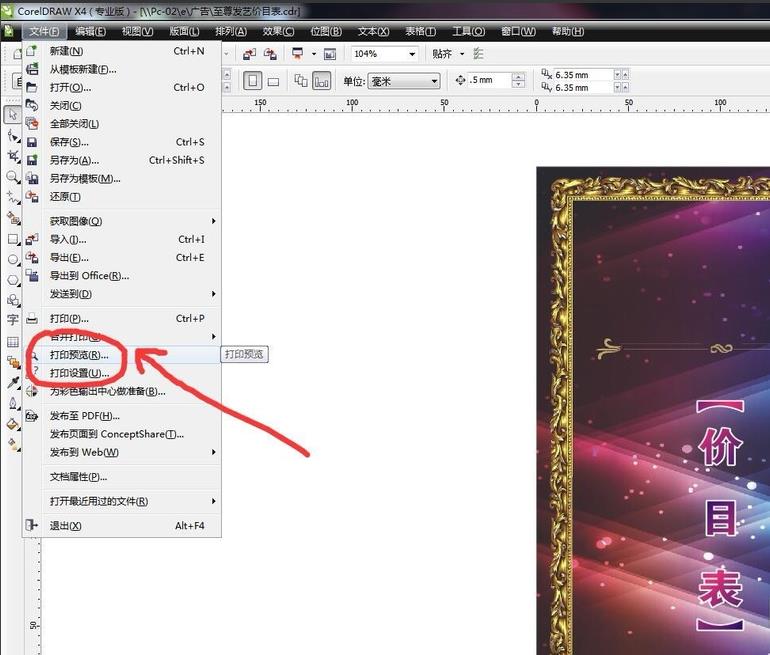Open the 帮助(H) menu

[568, 31]
